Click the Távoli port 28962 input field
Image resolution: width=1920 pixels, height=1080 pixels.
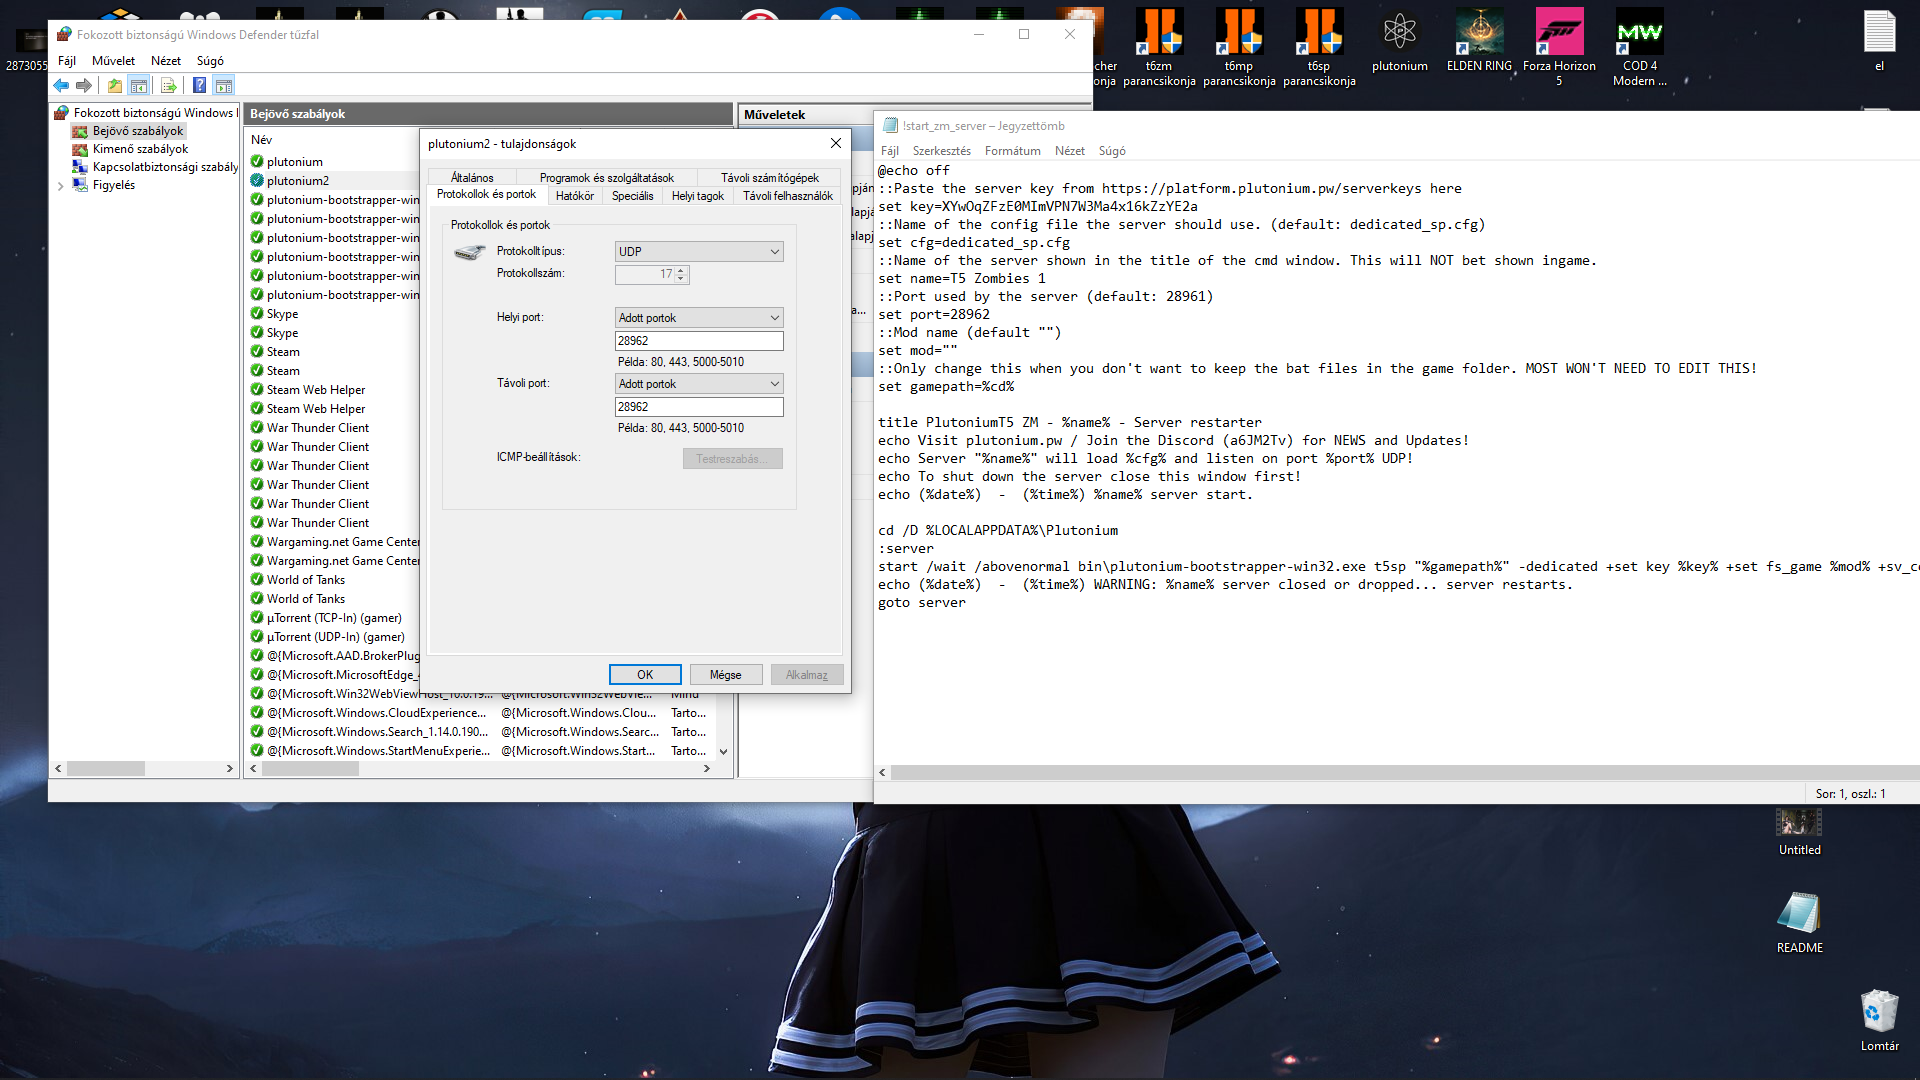point(699,407)
